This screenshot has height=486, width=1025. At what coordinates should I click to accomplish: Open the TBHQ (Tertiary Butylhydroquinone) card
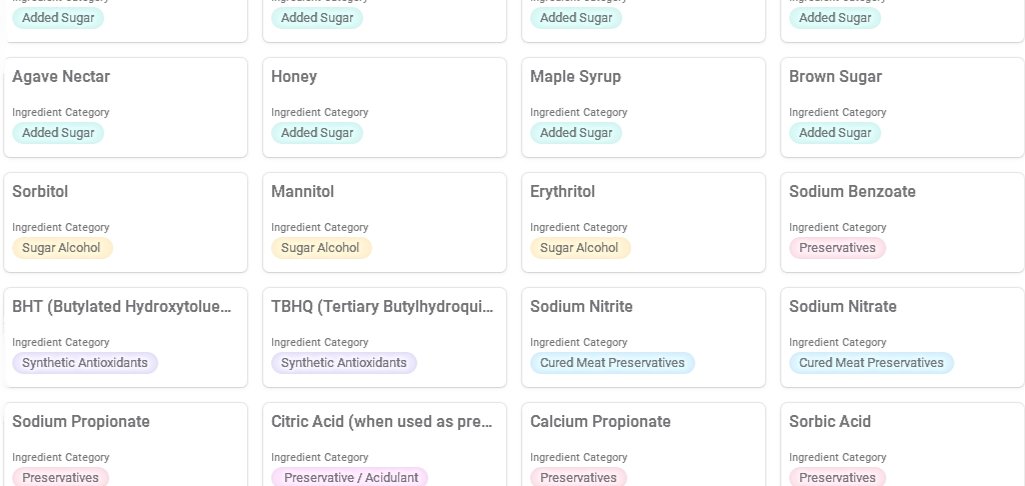tap(384, 338)
